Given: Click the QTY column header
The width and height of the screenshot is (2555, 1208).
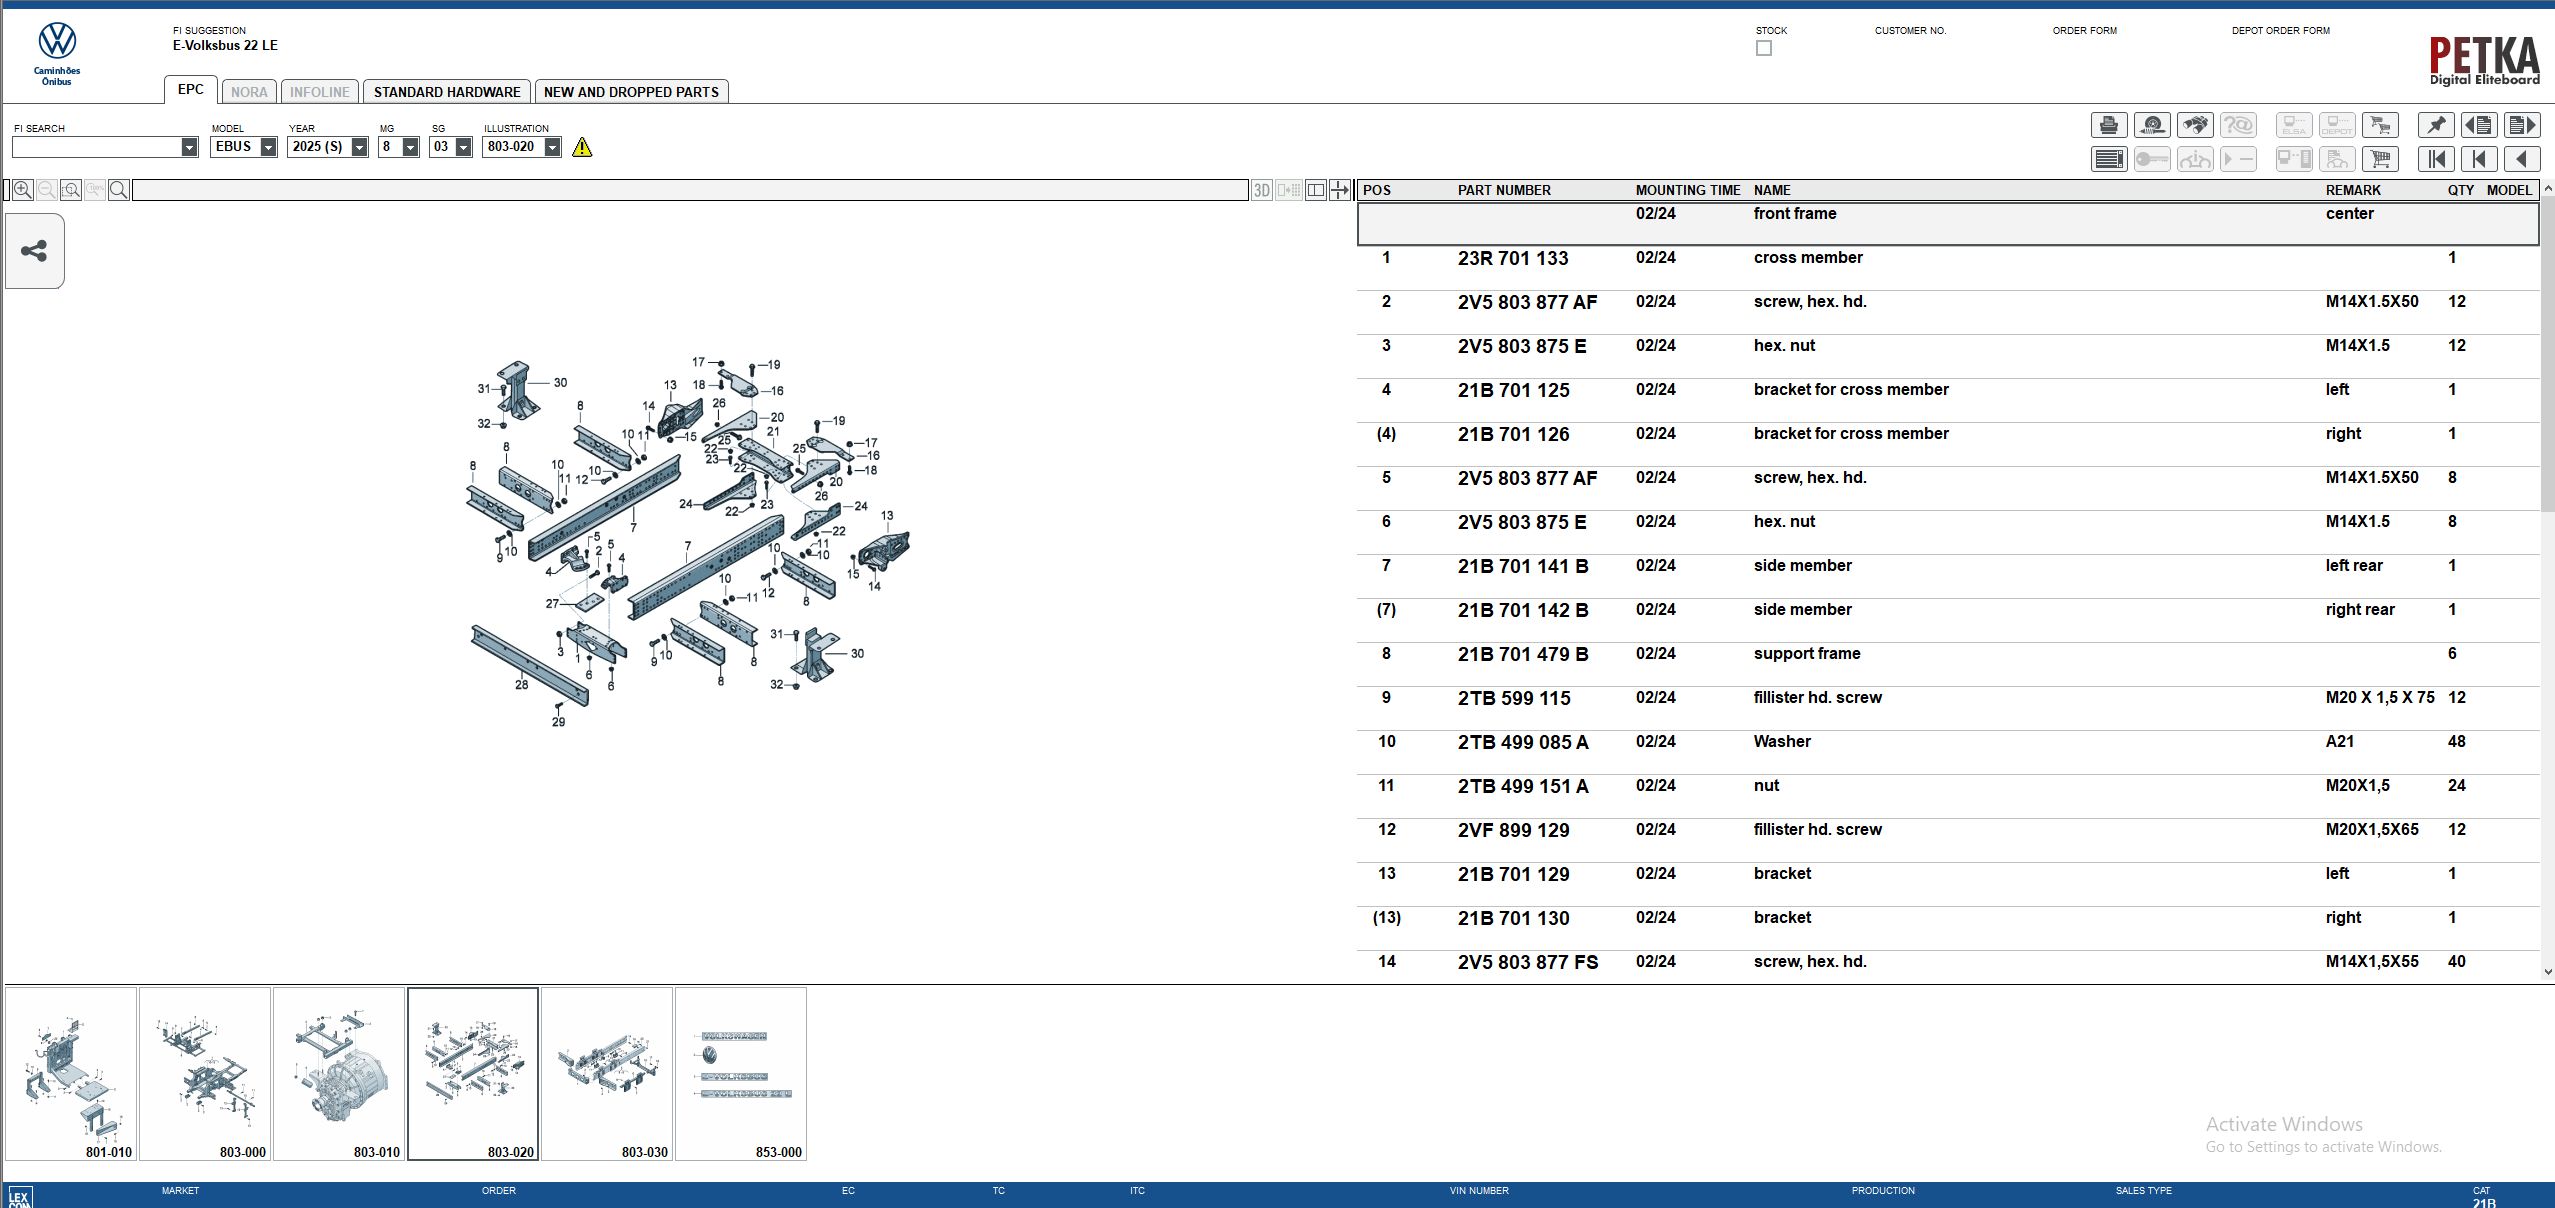Looking at the screenshot, I should pyautogui.click(x=2461, y=190).
